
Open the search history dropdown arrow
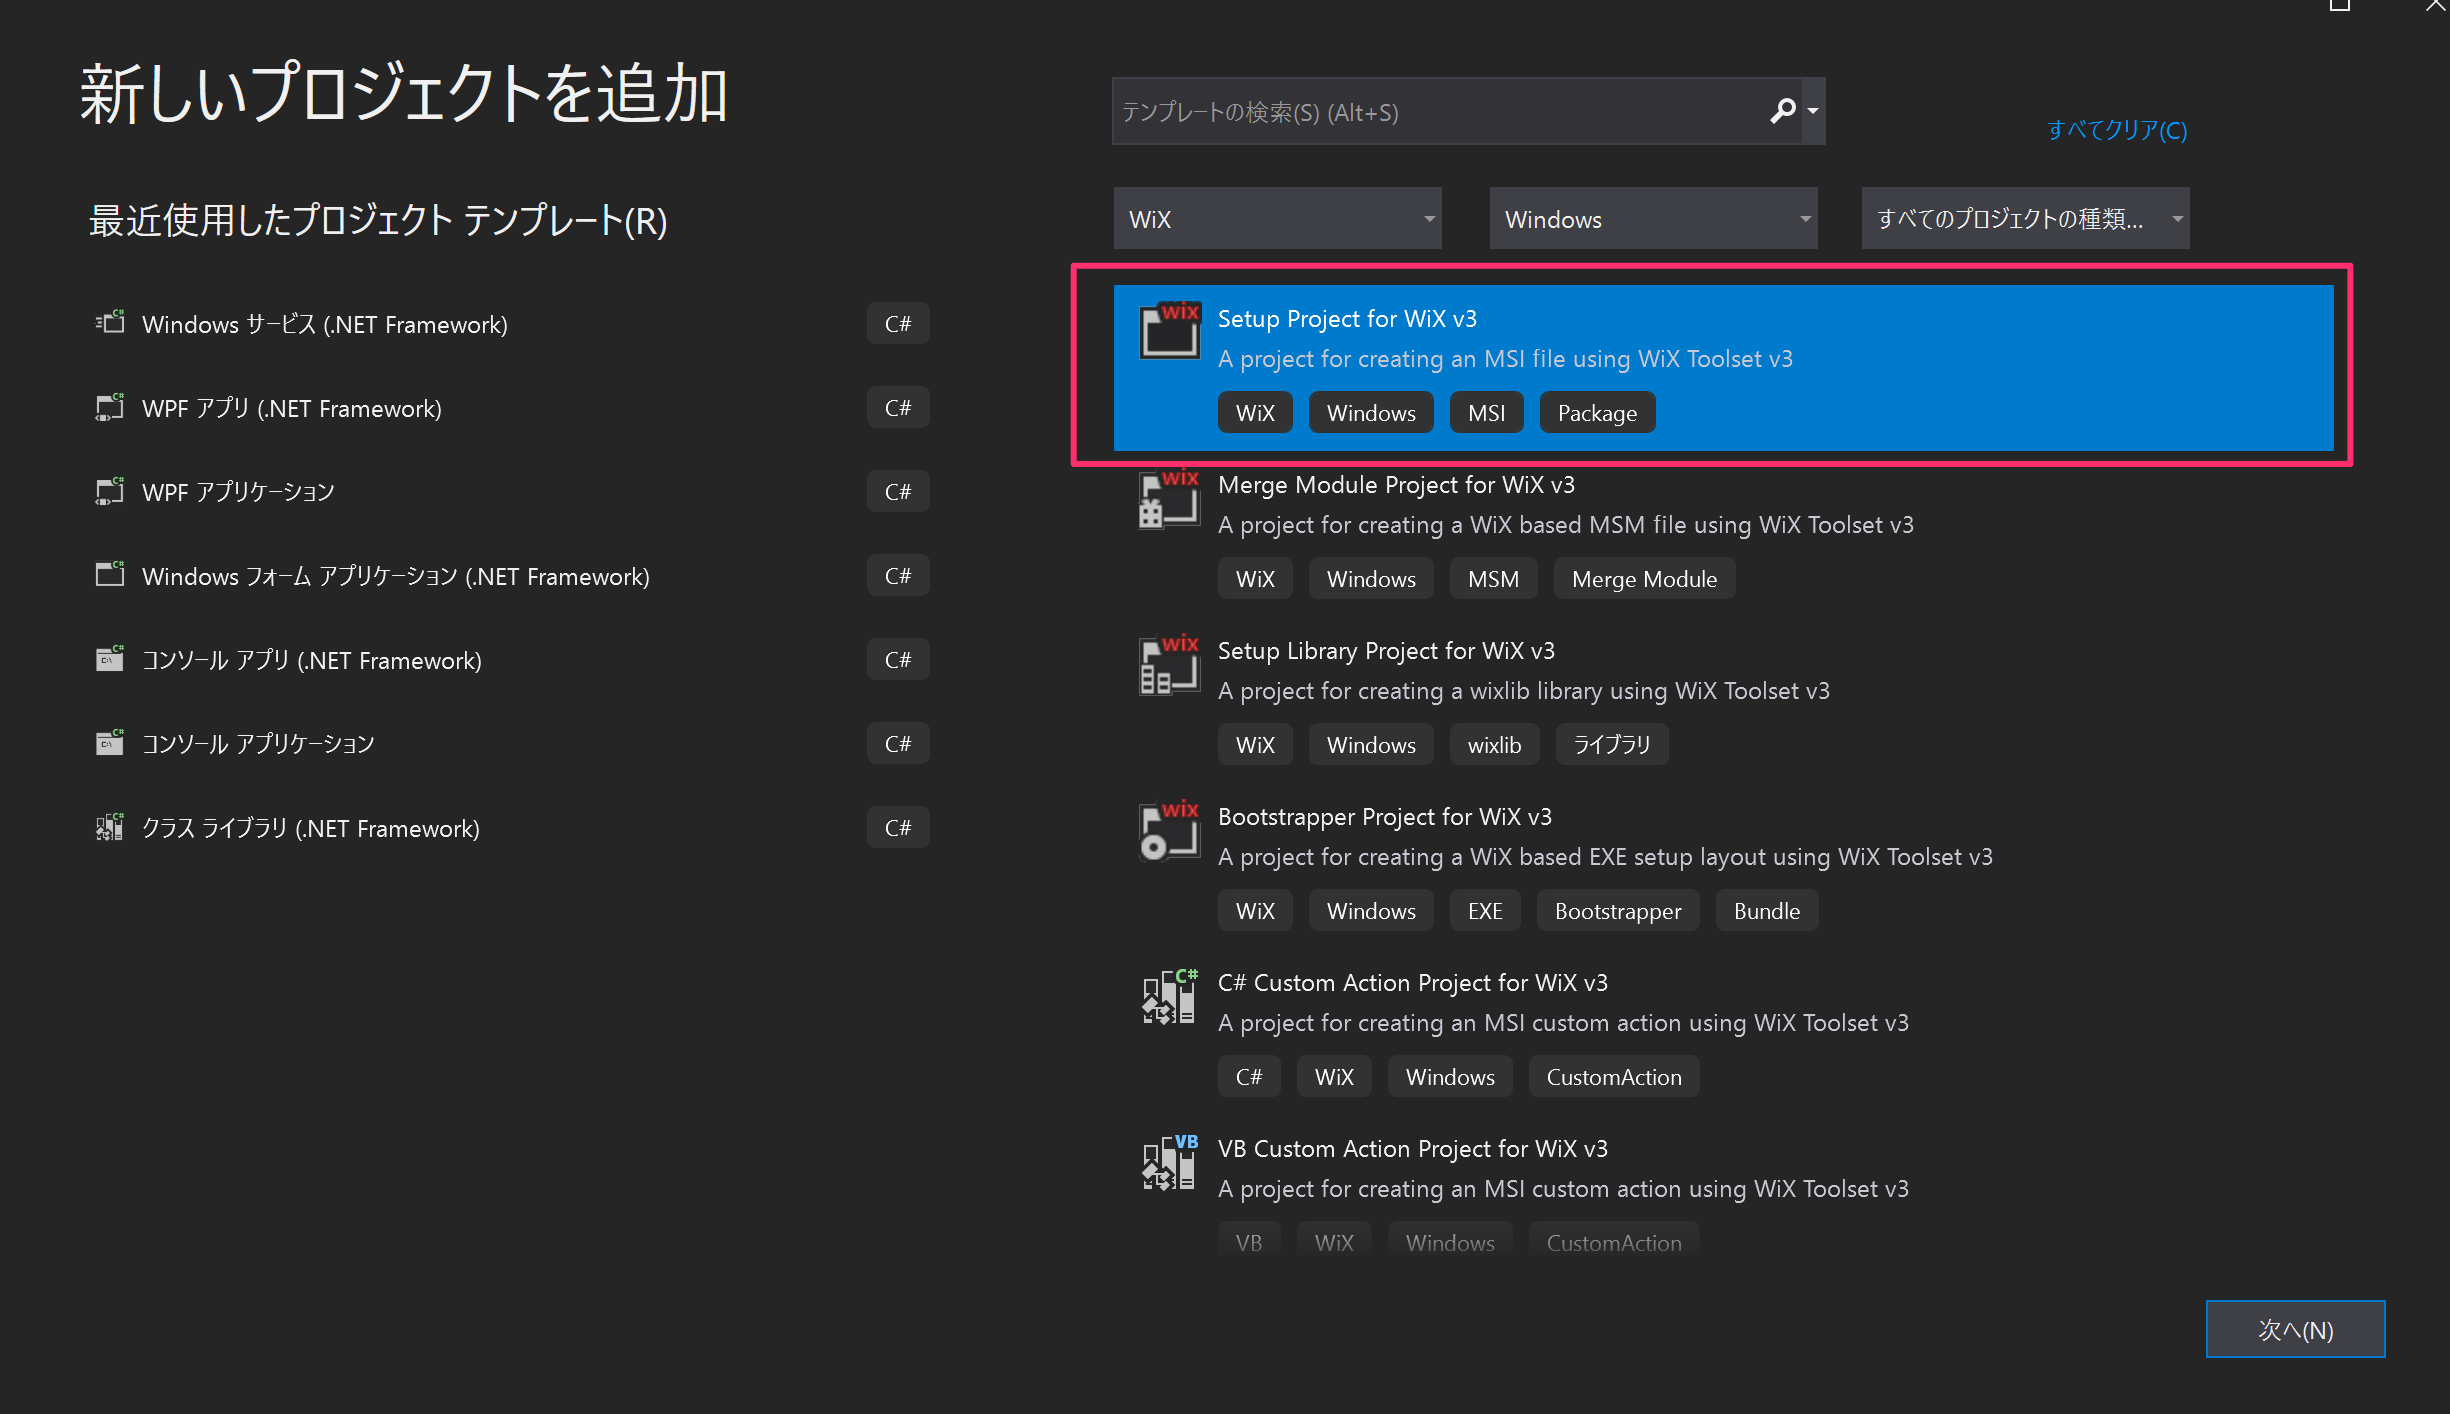(x=1812, y=111)
